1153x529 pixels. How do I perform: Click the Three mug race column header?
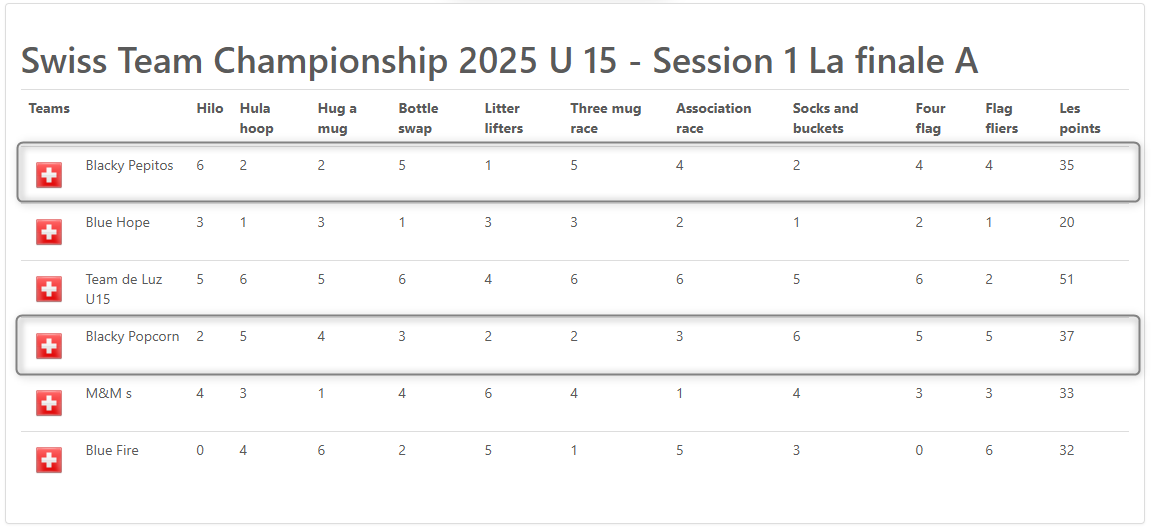click(x=606, y=118)
